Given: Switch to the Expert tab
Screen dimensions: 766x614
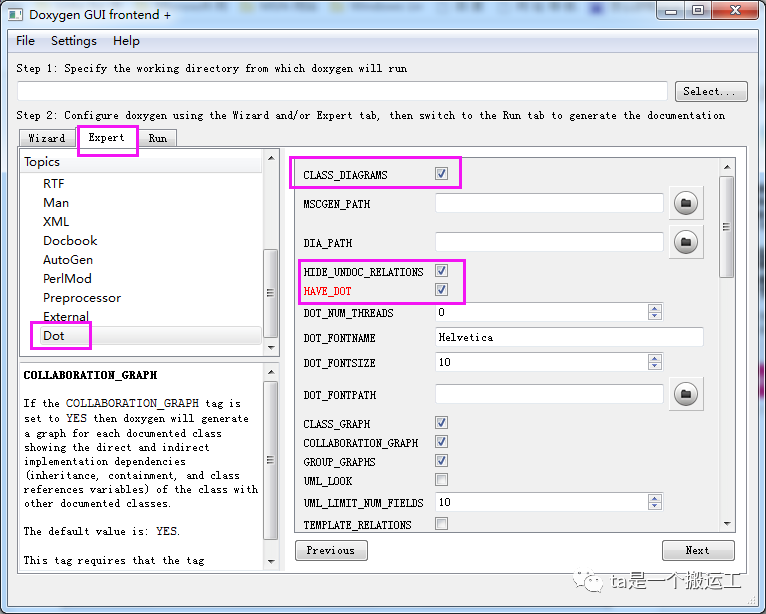Looking at the screenshot, I should click(x=106, y=137).
